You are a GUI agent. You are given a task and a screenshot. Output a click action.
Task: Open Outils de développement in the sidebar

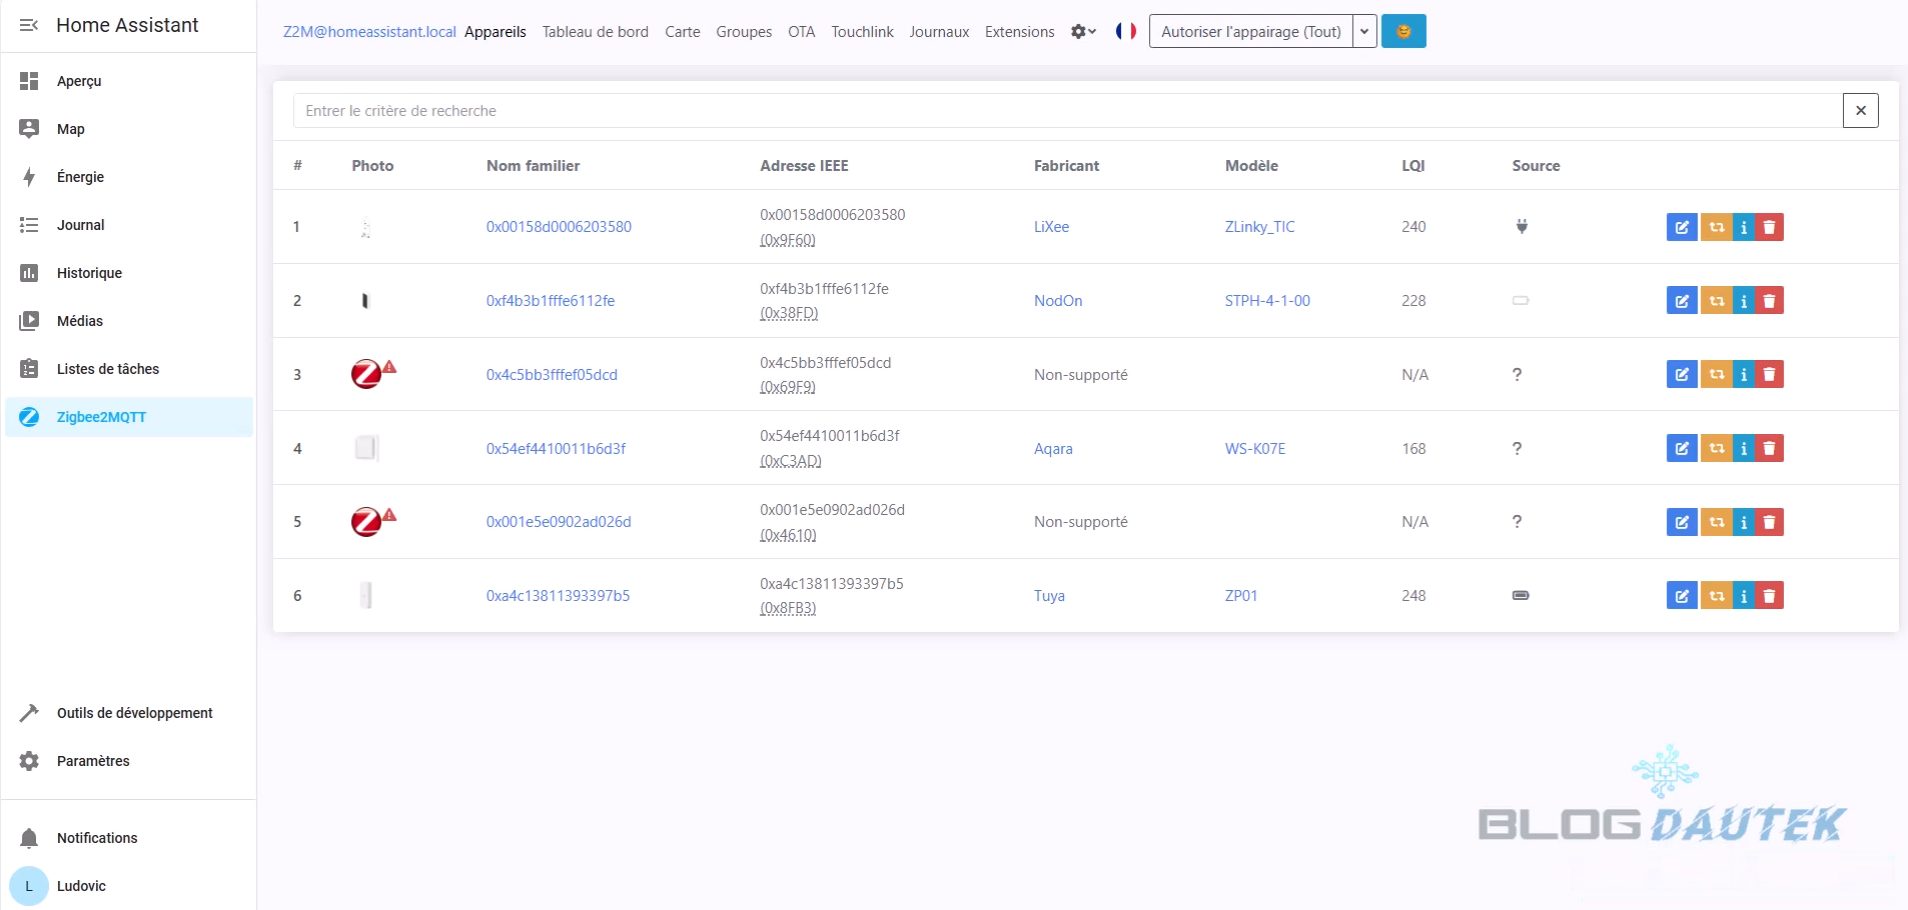coord(134,713)
